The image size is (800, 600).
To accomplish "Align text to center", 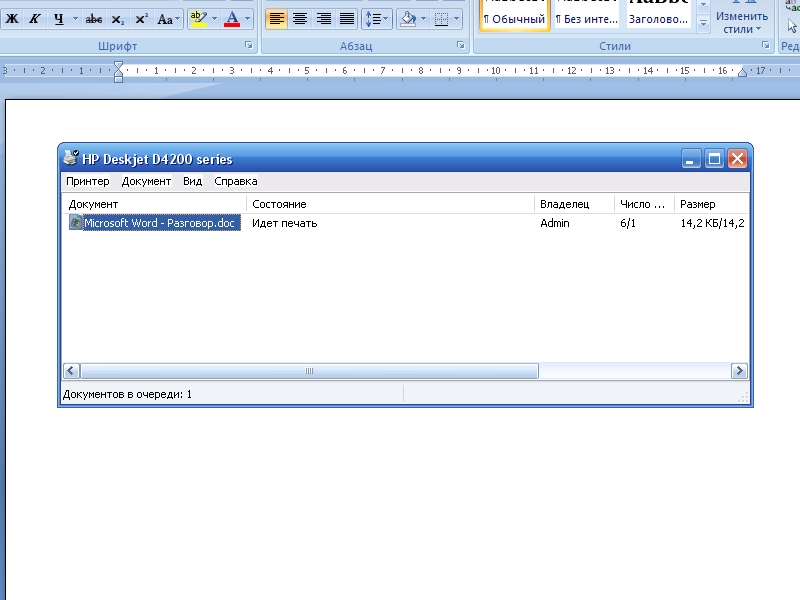I will [300, 19].
